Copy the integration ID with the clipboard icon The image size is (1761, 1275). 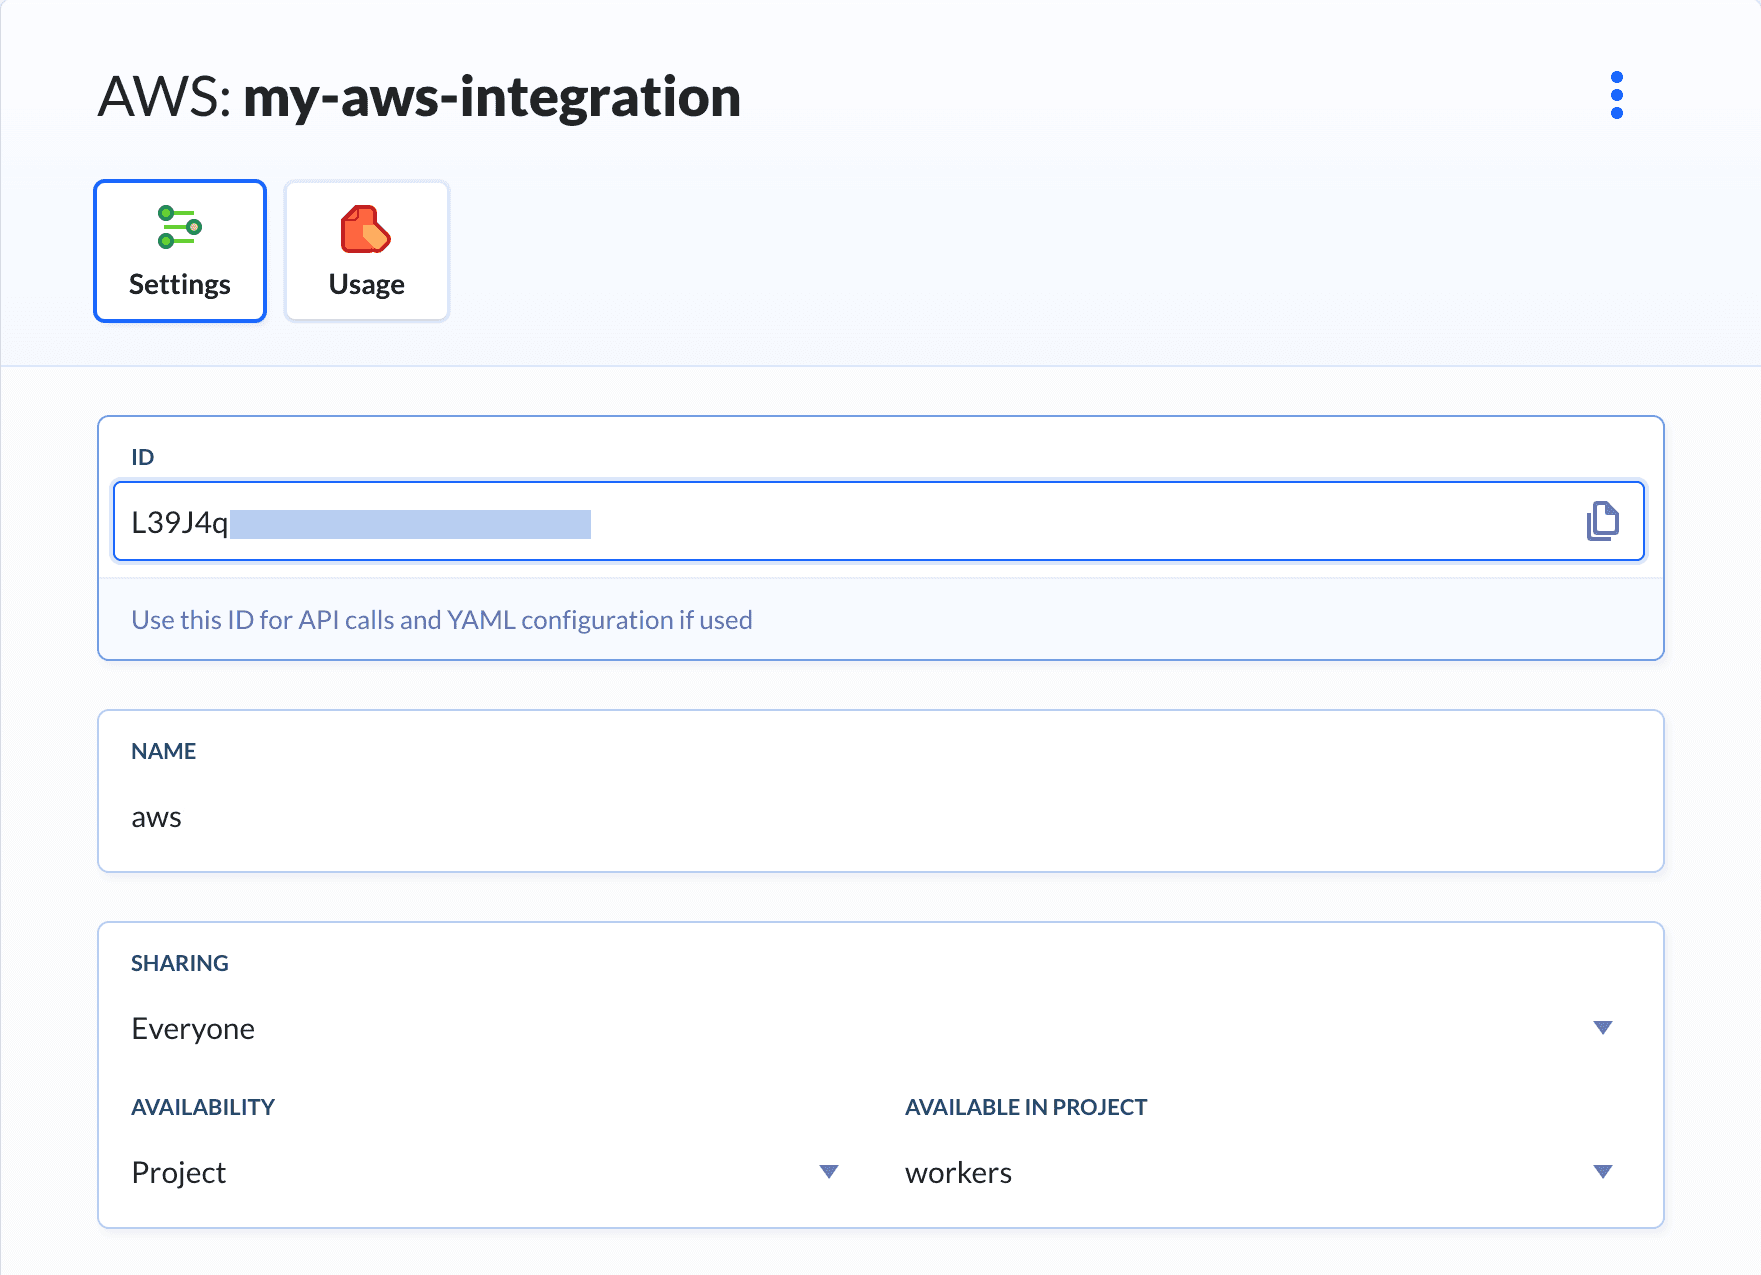pos(1602,521)
